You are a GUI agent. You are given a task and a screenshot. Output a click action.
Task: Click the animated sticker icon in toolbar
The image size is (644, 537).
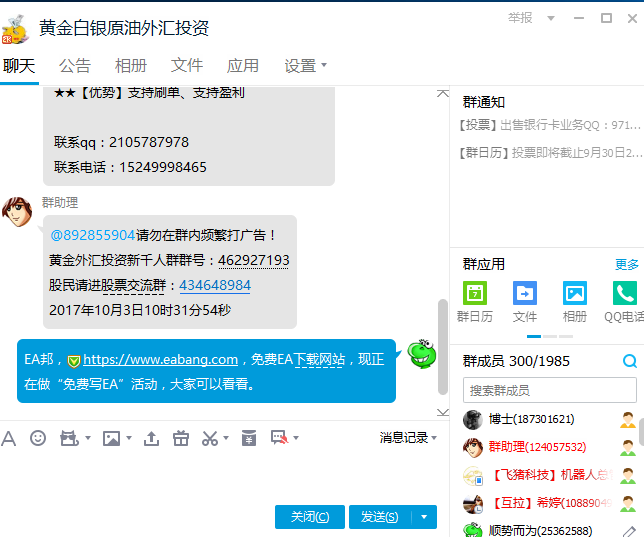69,438
